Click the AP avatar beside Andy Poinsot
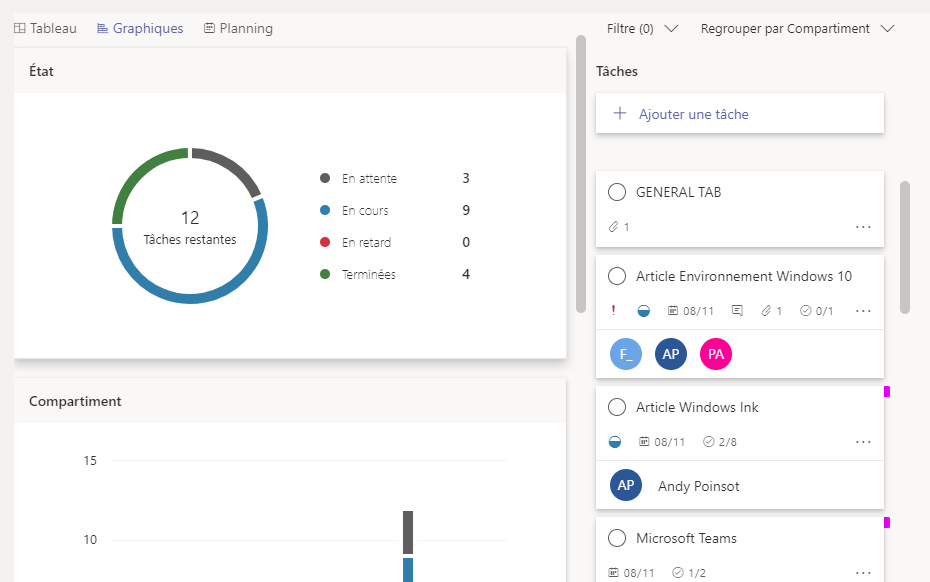 [x=626, y=485]
